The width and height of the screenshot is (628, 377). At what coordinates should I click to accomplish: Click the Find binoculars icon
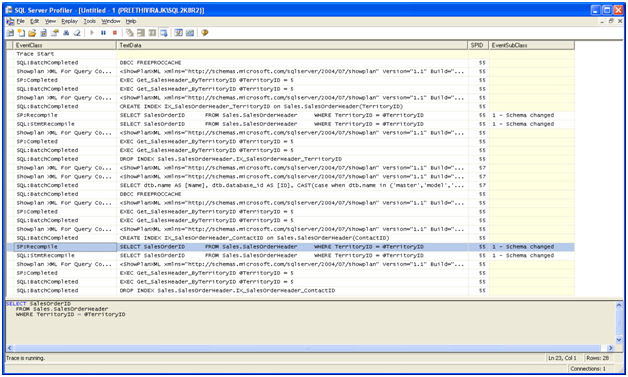tap(66, 33)
